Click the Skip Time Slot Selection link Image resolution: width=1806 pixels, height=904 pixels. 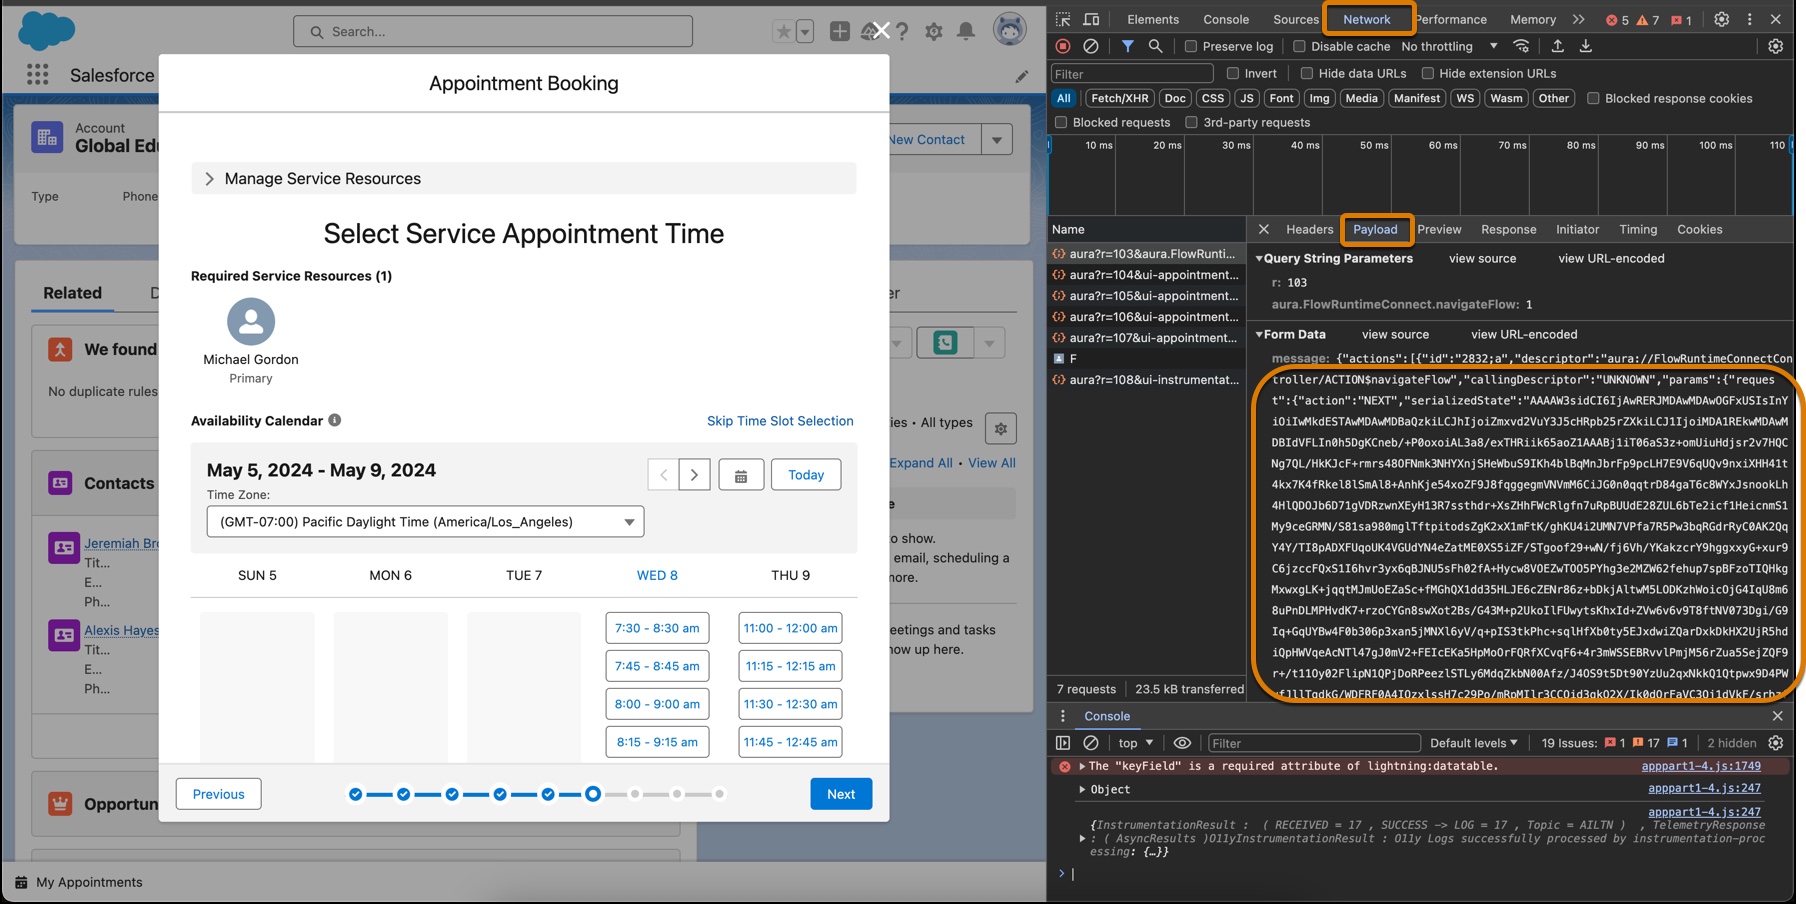pyautogui.click(x=780, y=420)
